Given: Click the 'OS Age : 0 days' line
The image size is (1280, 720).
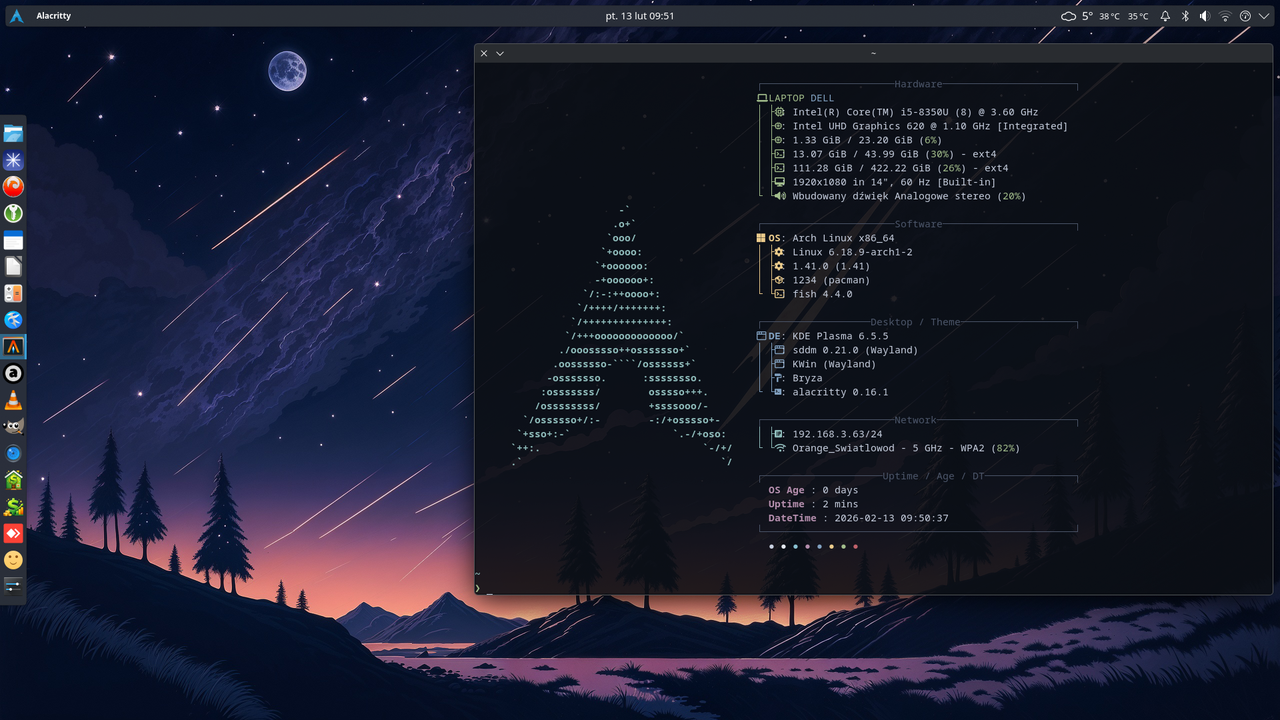Looking at the screenshot, I should [813, 490].
